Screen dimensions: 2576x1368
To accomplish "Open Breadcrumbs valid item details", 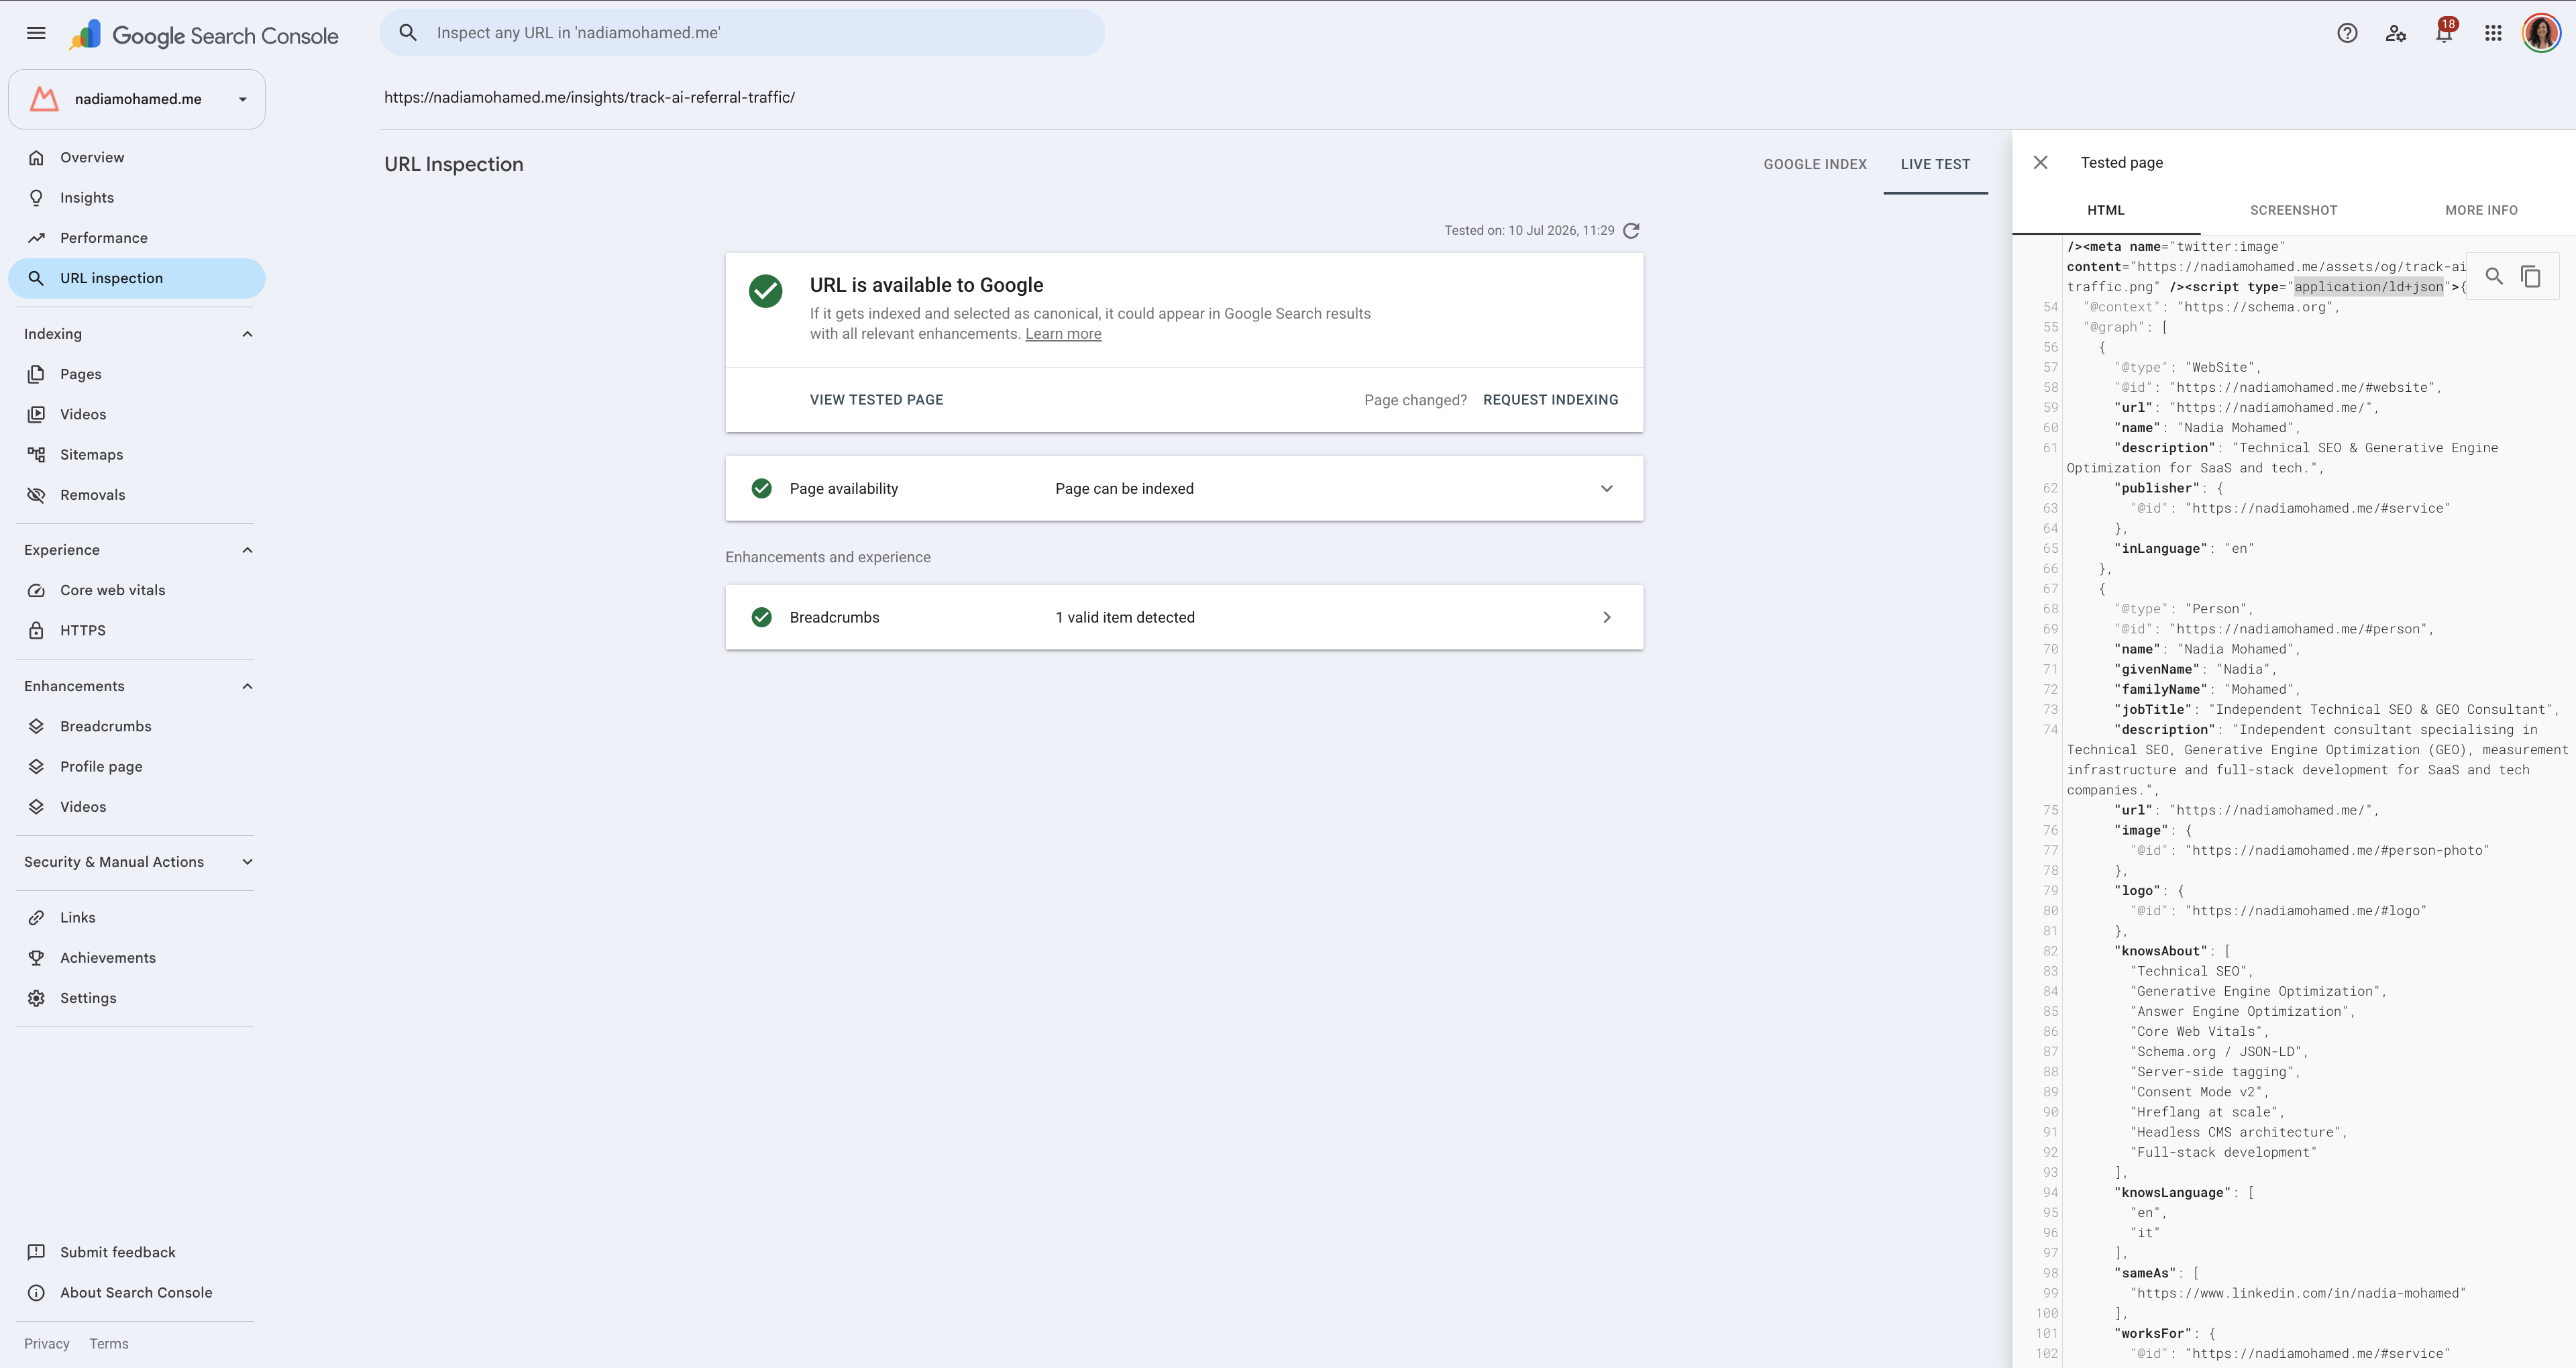I will pyautogui.click(x=1184, y=617).
